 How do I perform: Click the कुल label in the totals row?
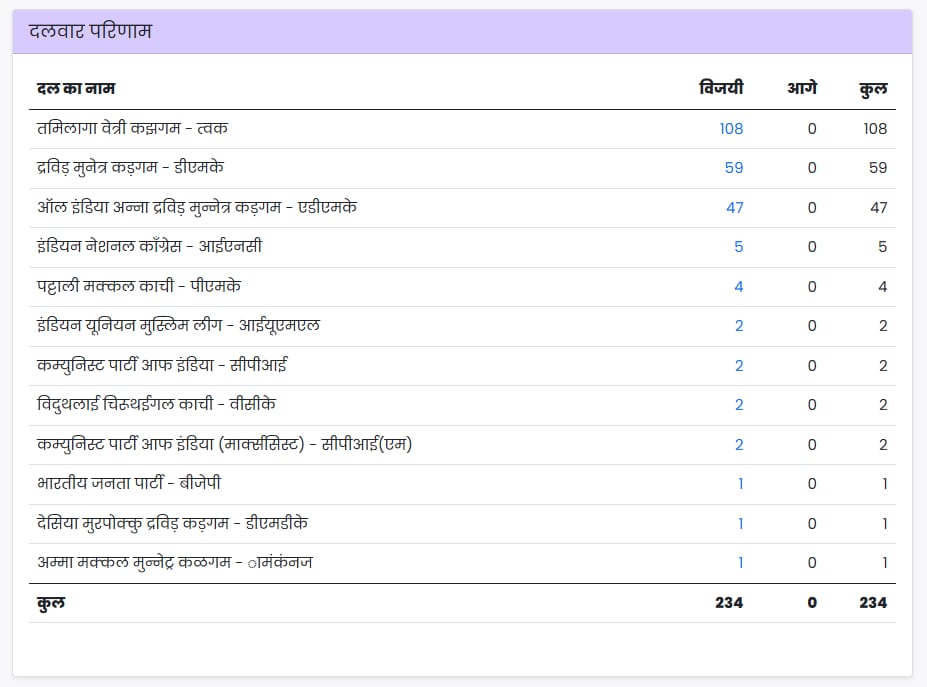click(51, 603)
